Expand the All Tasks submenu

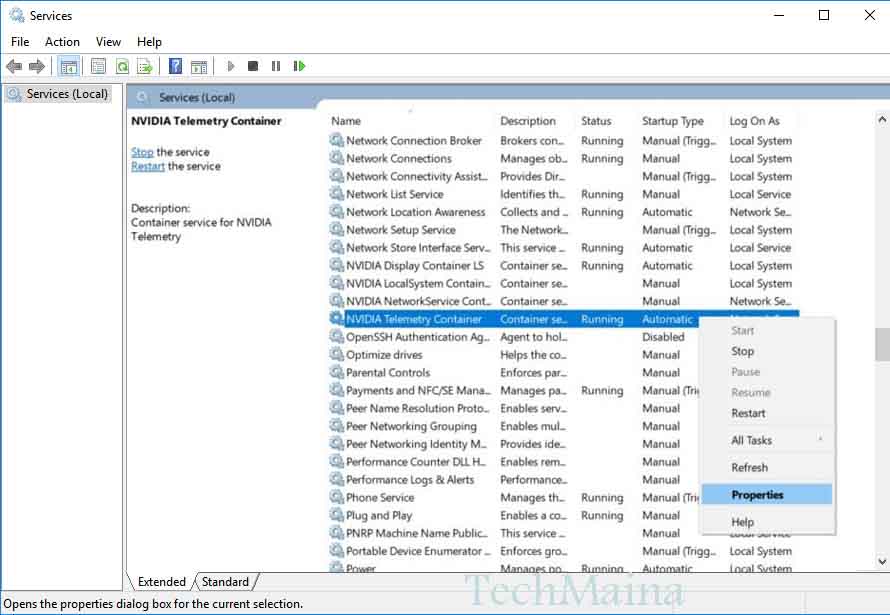[x=752, y=440]
